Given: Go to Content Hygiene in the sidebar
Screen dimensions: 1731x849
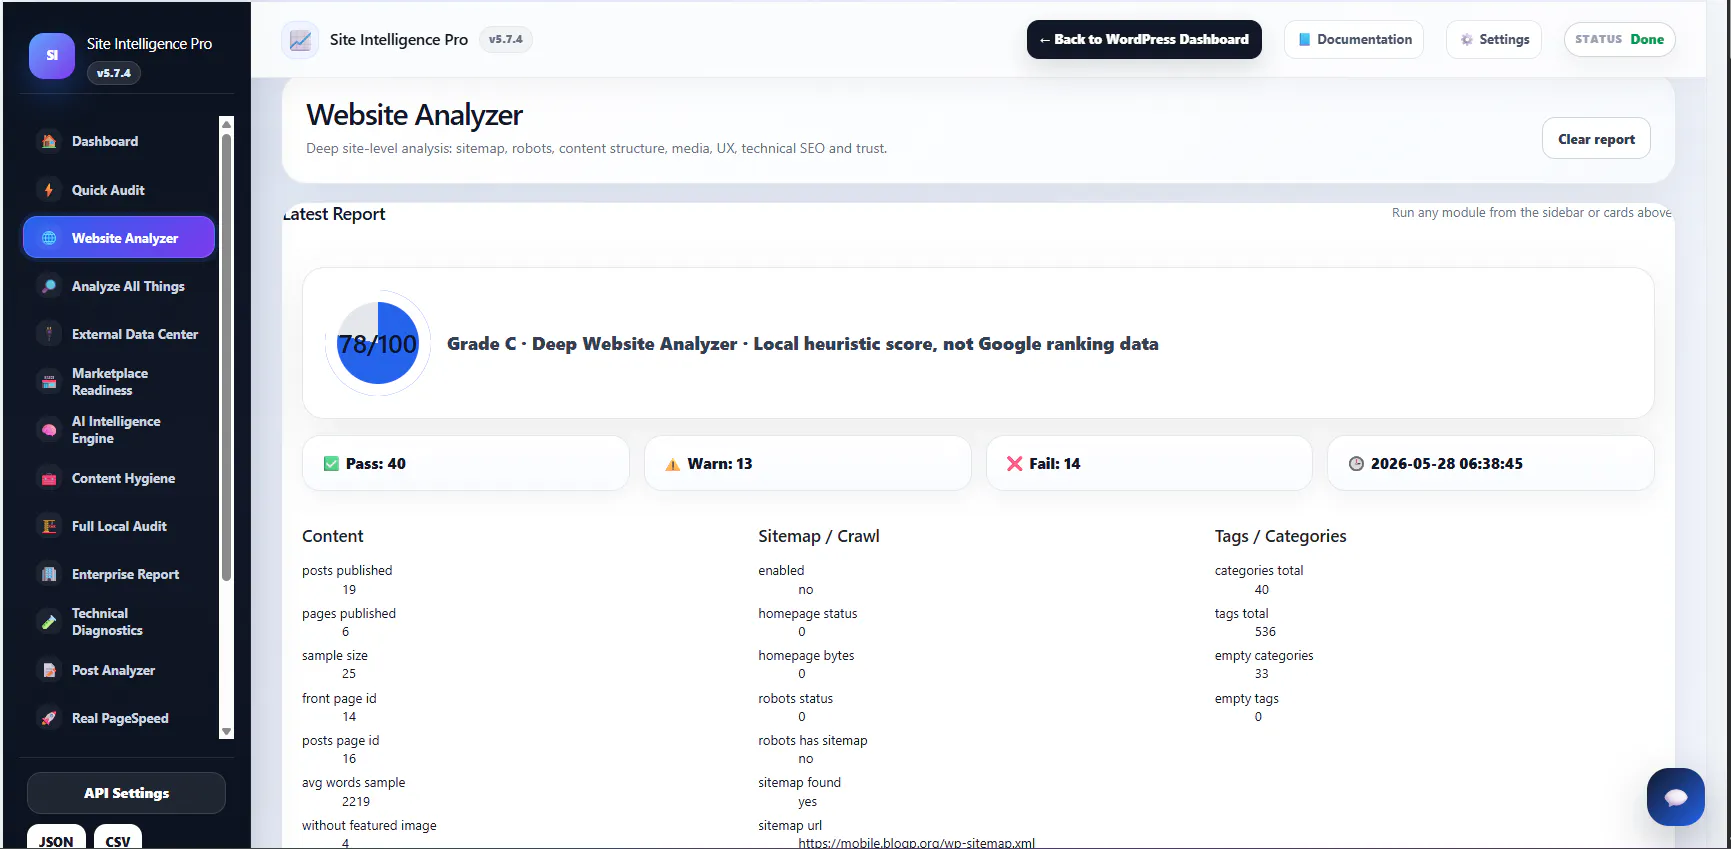Looking at the screenshot, I should (x=119, y=478).
